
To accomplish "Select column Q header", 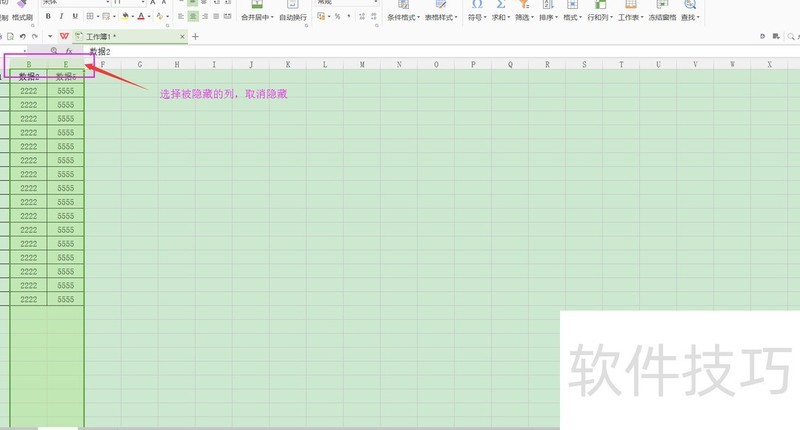I will [x=510, y=65].
